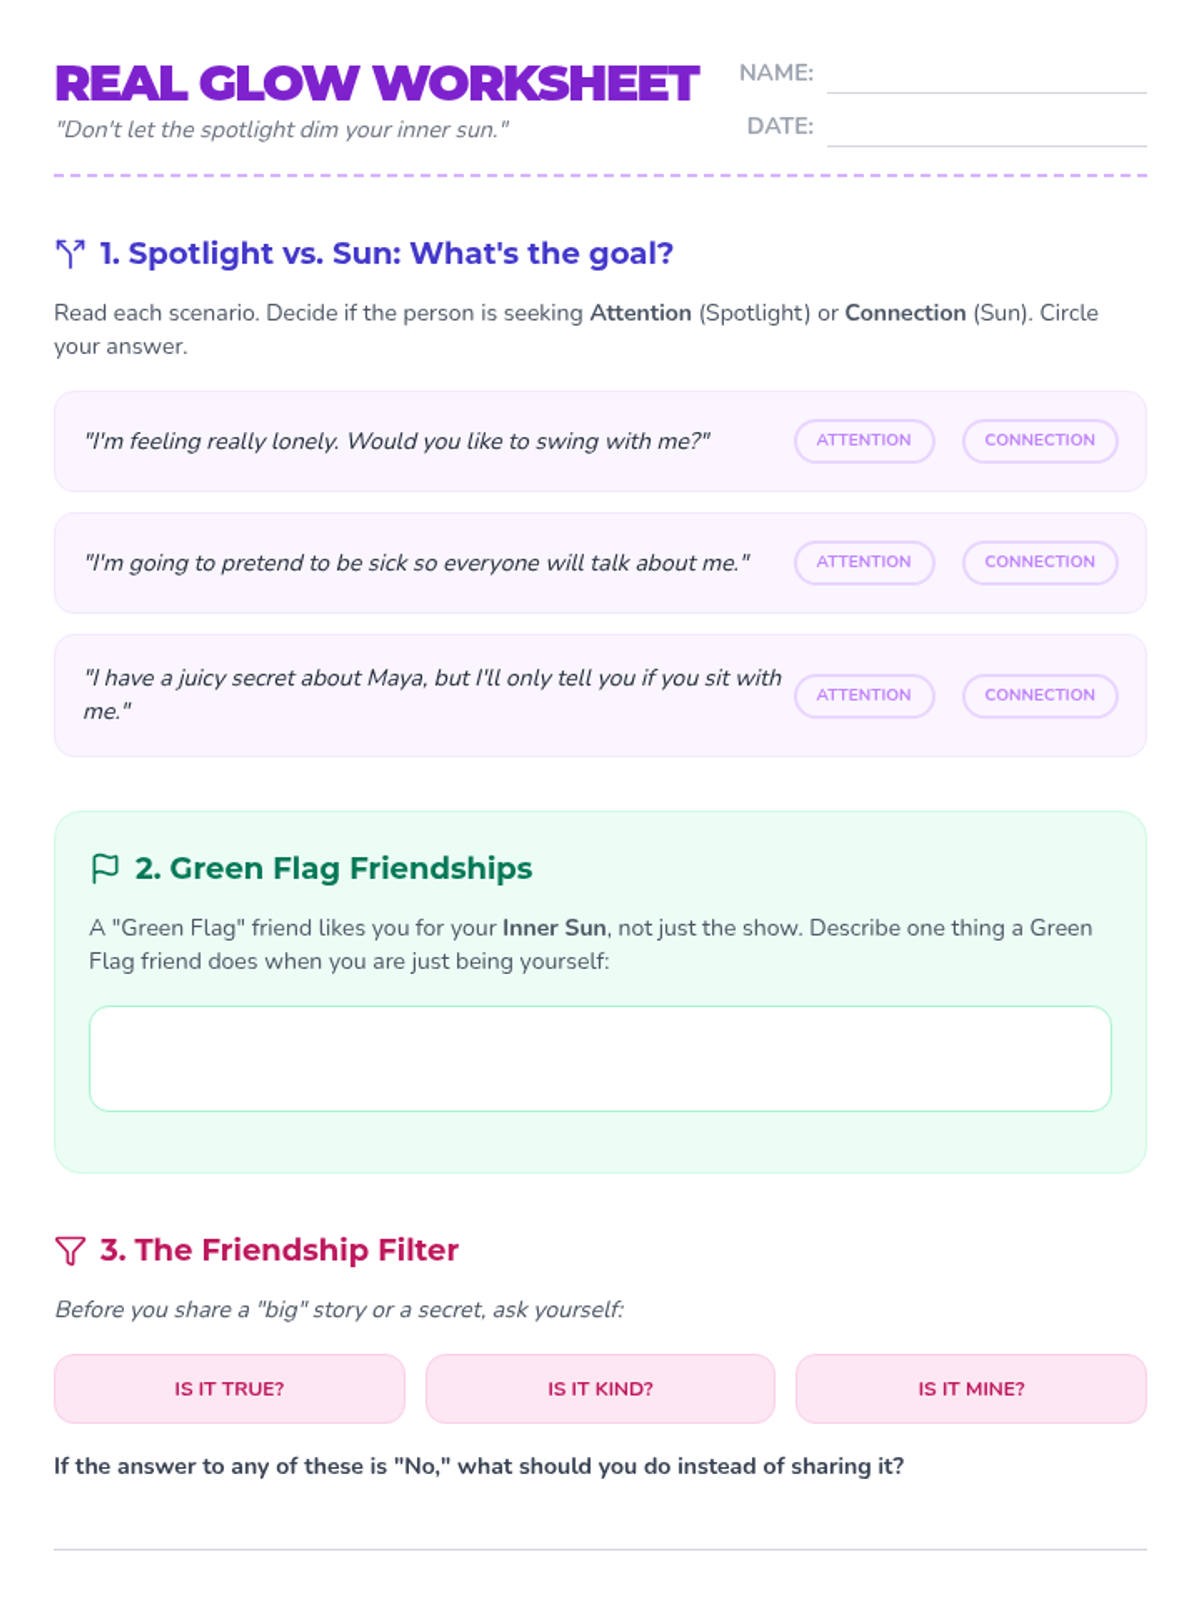Choose CONNECTION for the pretend sick scenario
This screenshot has width=1200, height=1600.
(1040, 563)
